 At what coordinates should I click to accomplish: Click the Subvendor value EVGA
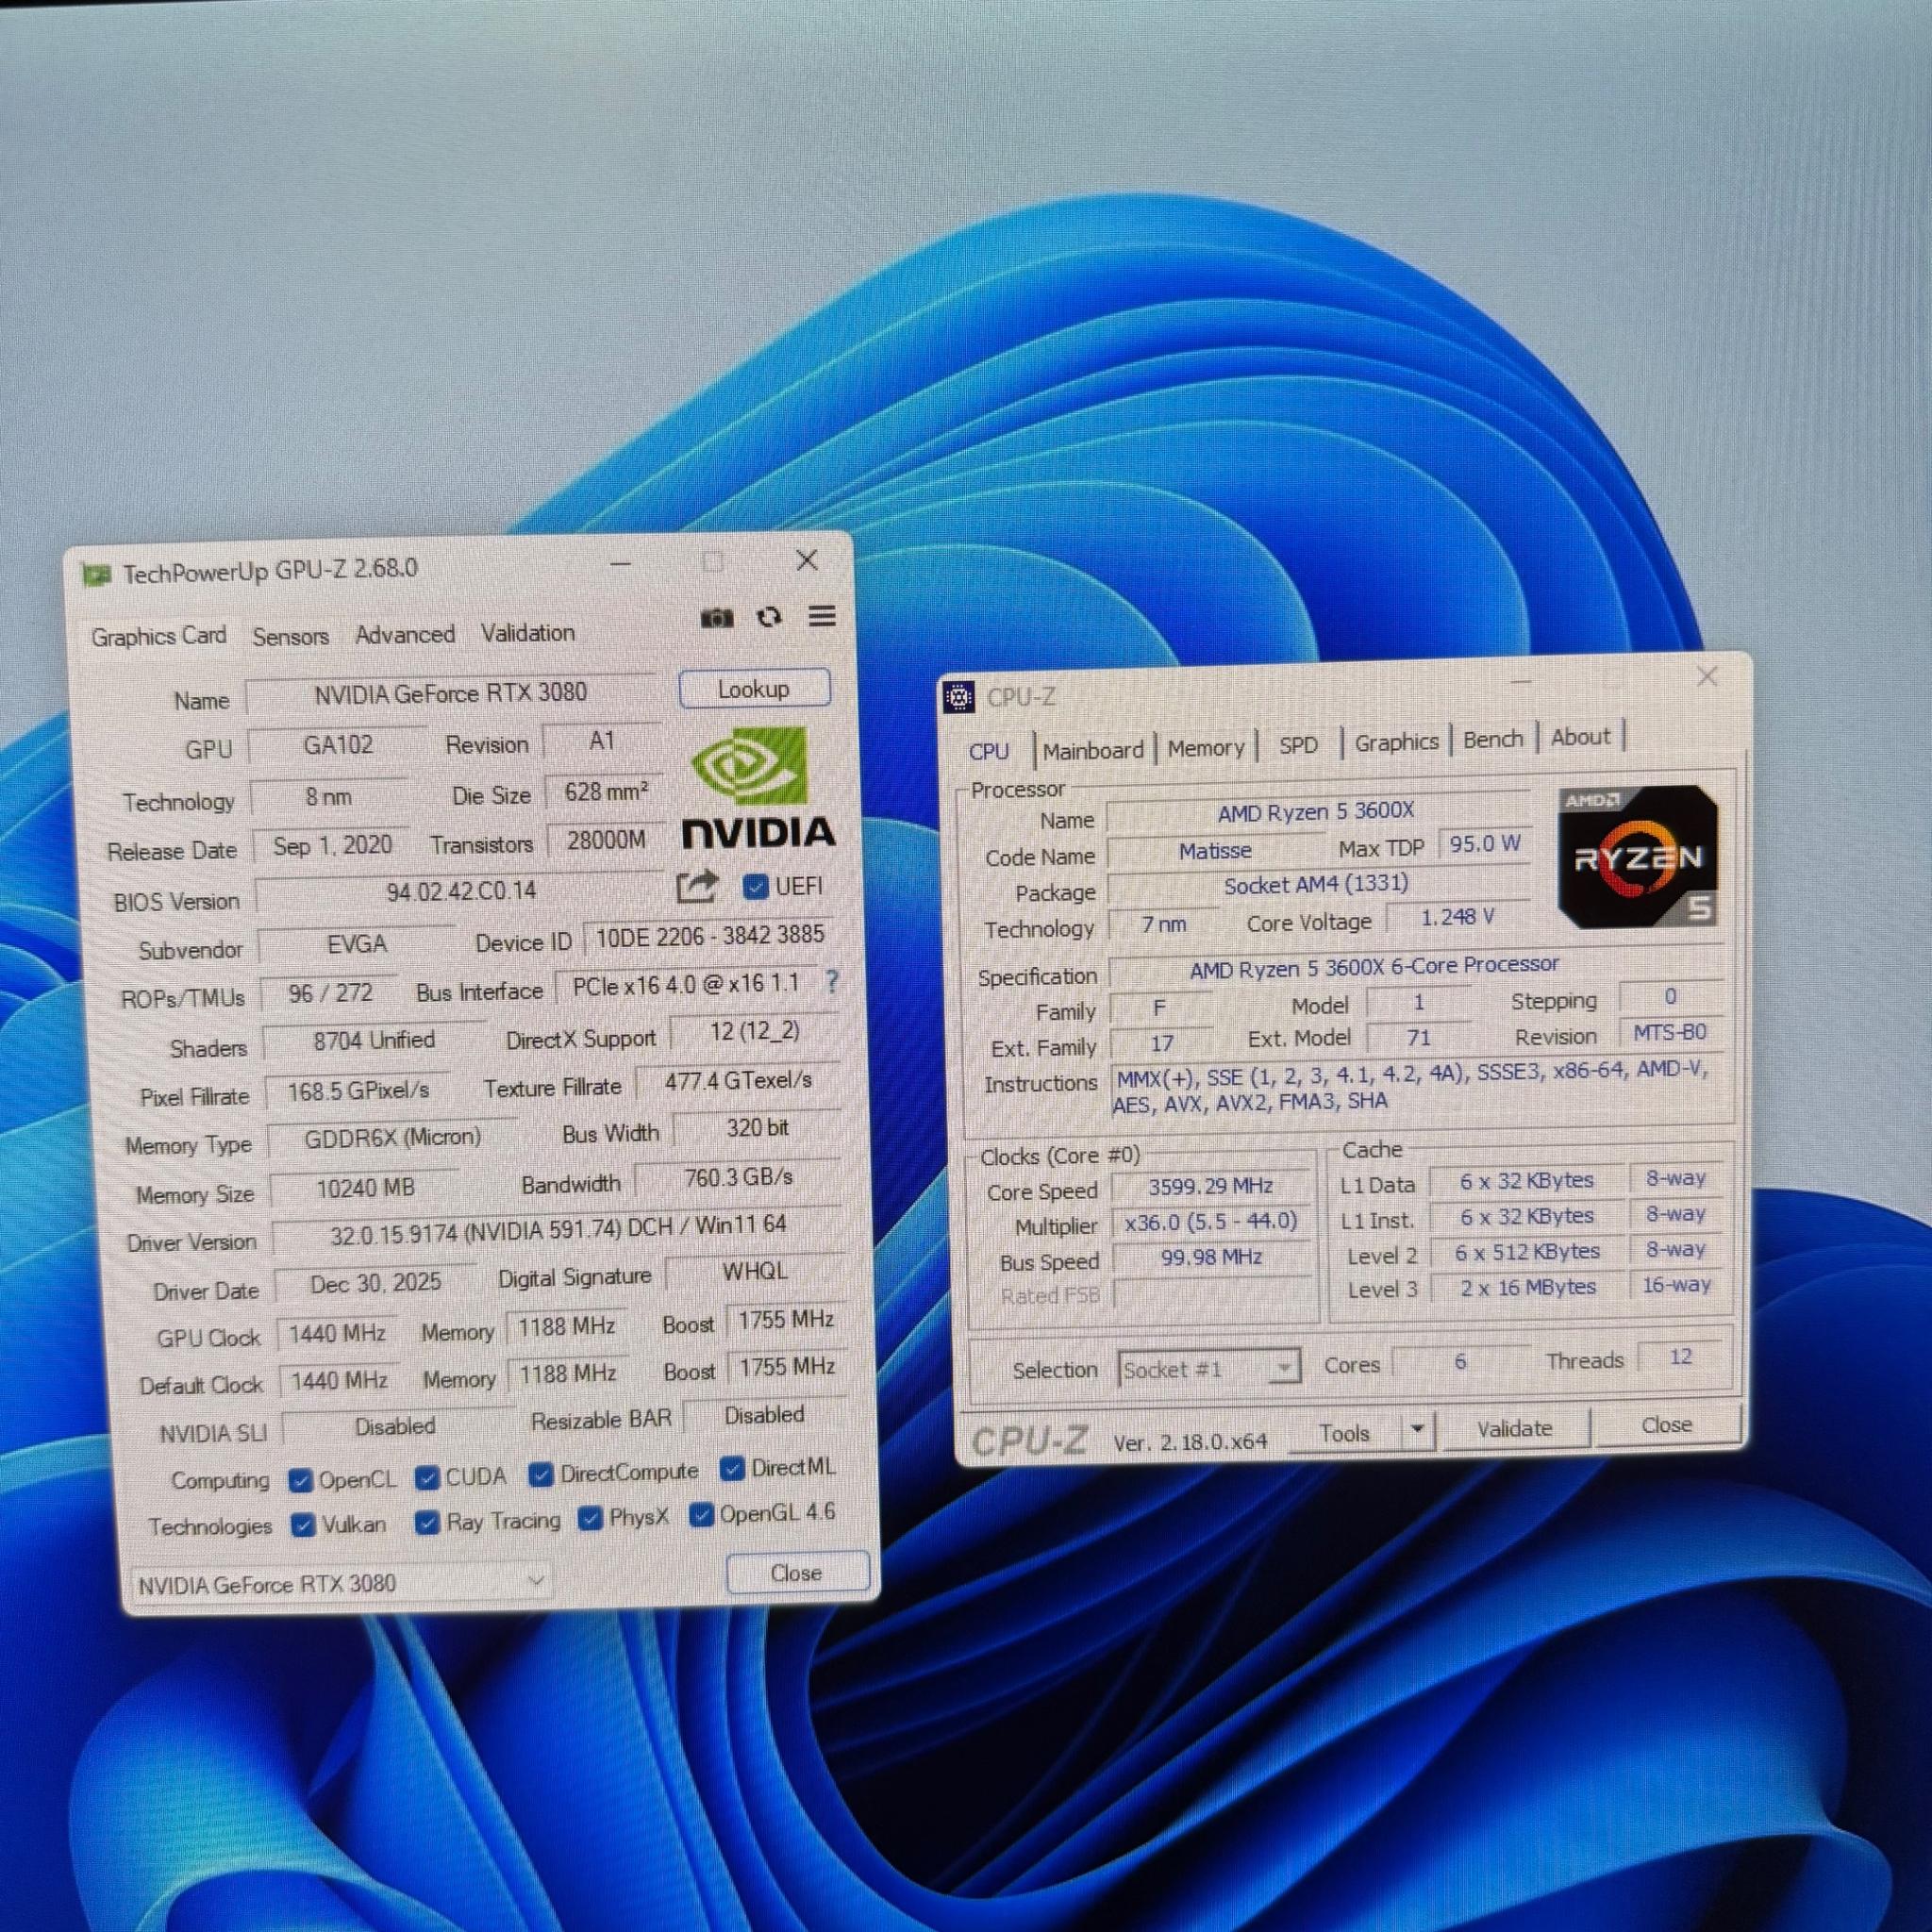pyautogui.click(x=357, y=944)
